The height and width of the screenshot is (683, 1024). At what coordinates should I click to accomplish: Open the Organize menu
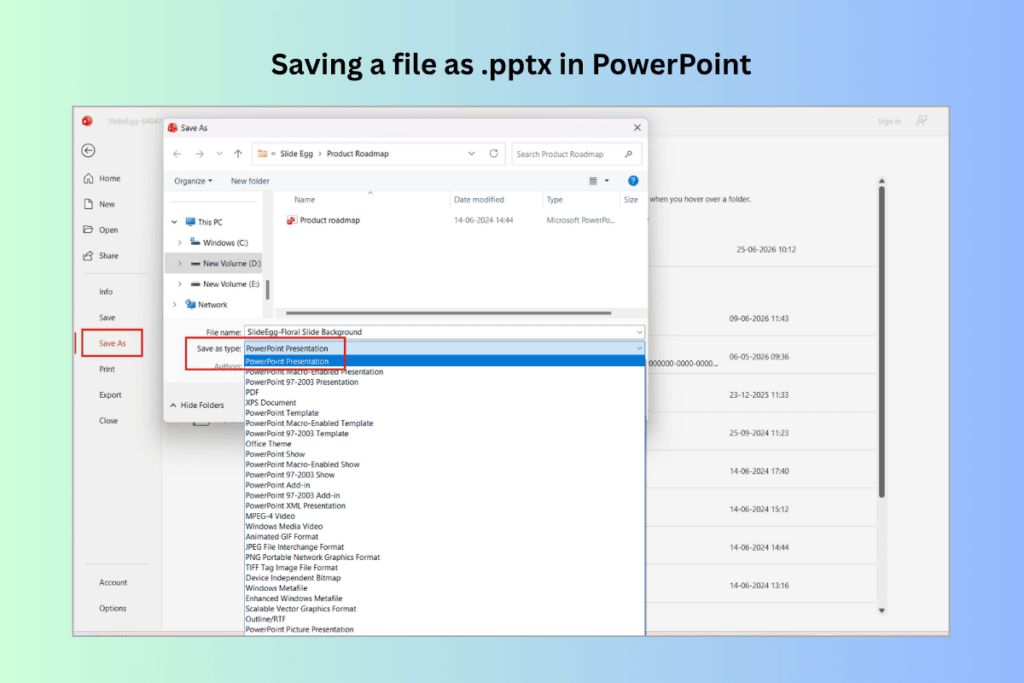point(193,181)
